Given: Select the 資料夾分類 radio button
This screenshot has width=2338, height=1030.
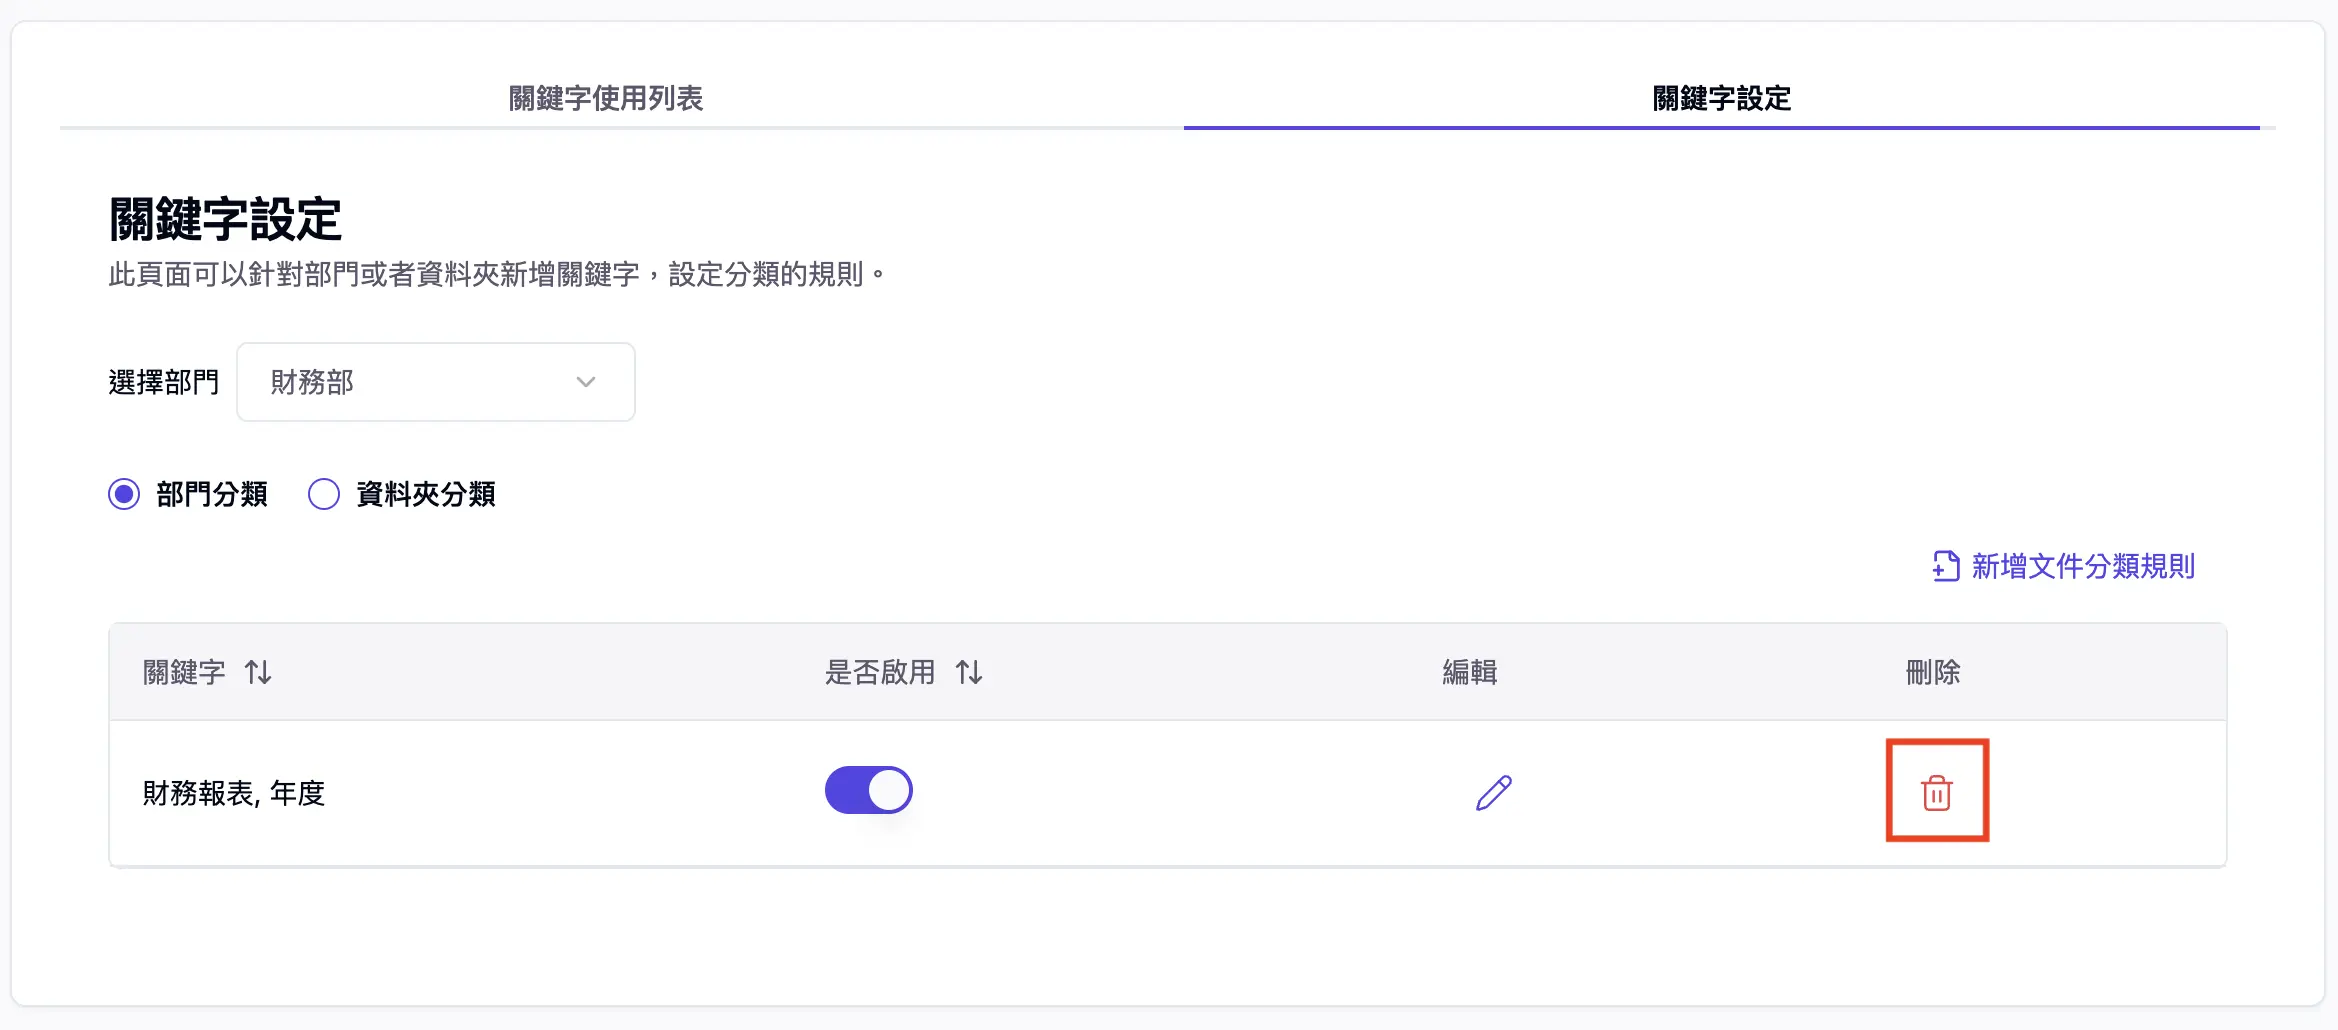Looking at the screenshot, I should coord(323,493).
